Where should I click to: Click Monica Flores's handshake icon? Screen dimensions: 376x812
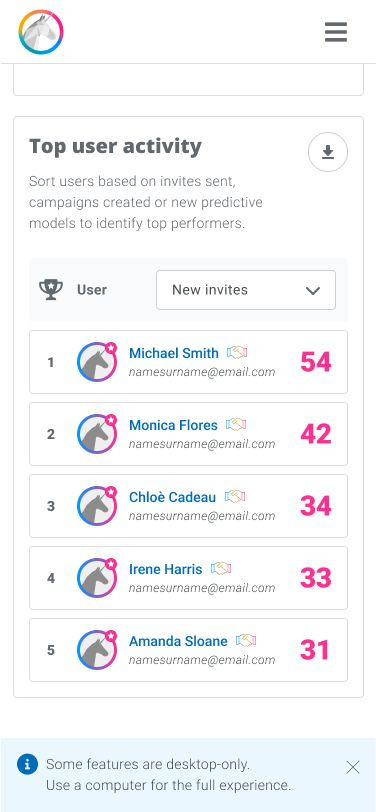tap(236, 425)
